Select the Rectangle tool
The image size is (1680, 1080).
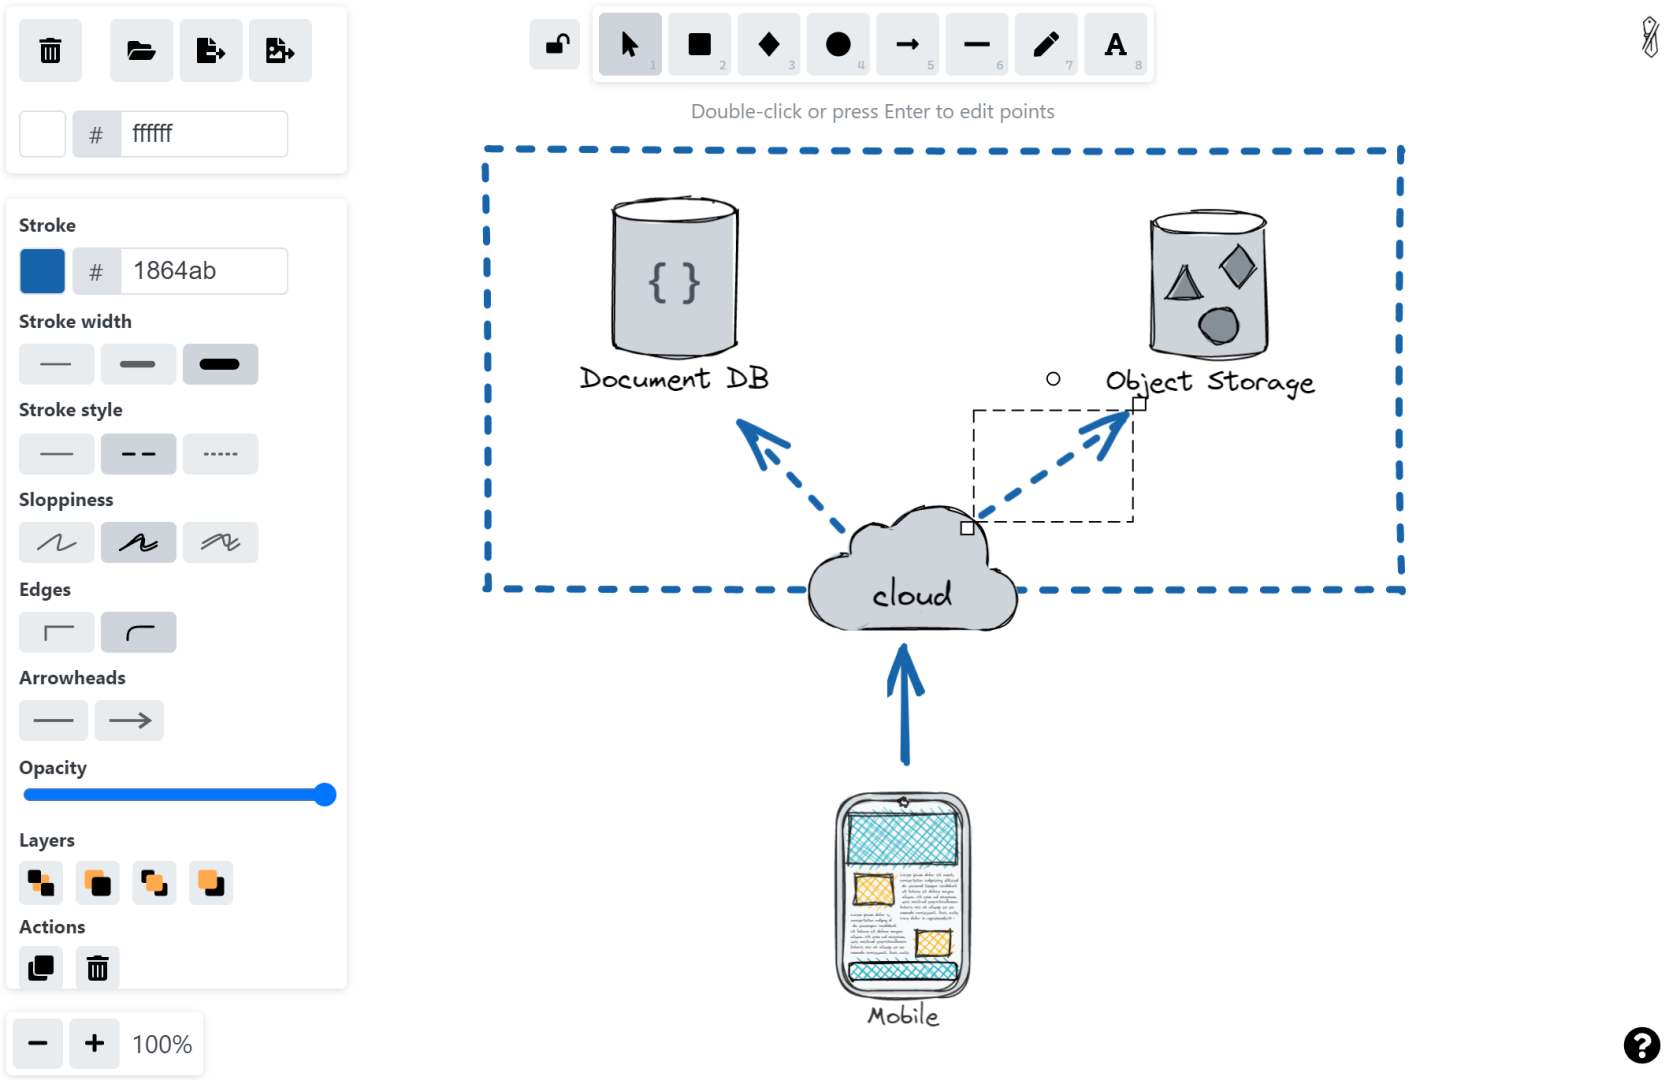(x=699, y=44)
